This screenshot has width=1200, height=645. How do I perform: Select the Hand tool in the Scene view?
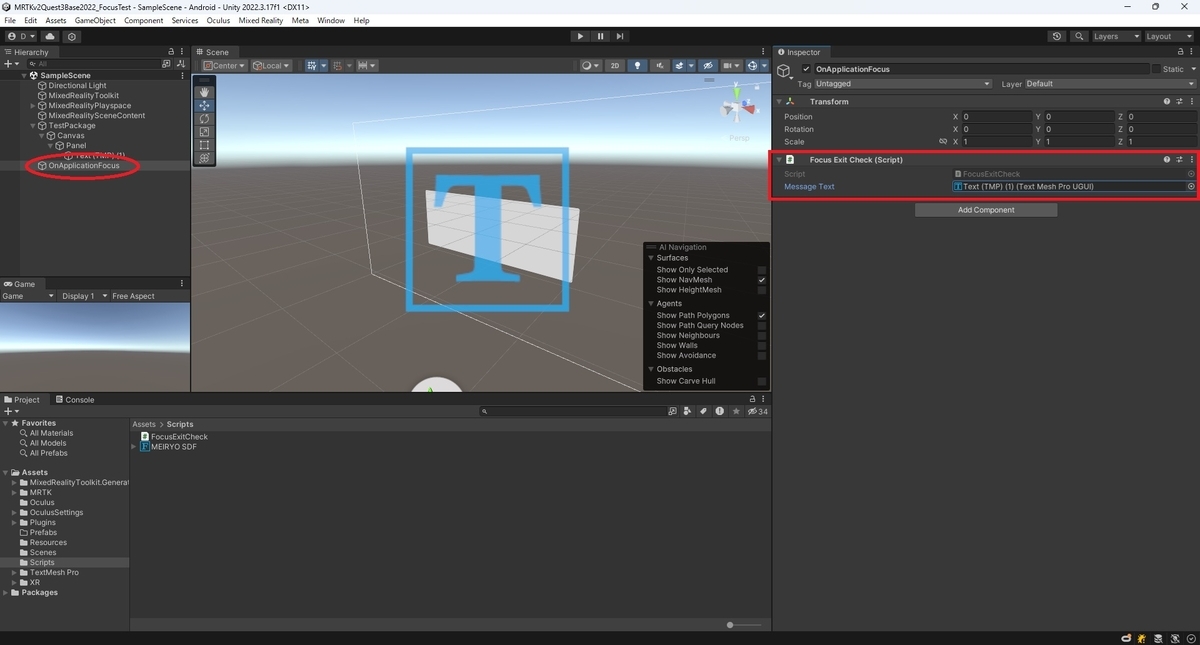(x=204, y=92)
